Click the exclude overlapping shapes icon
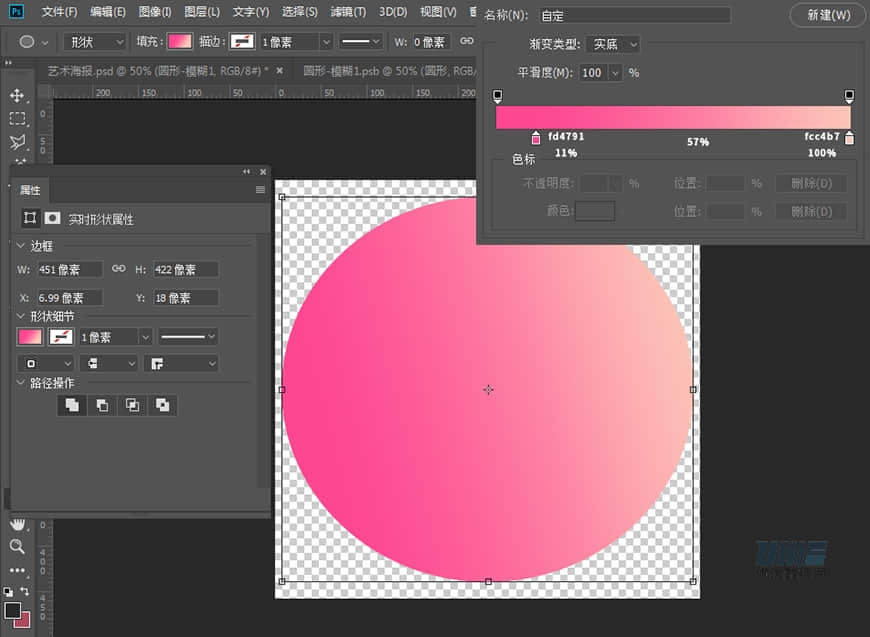The width and height of the screenshot is (870, 637). click(162, 405)
